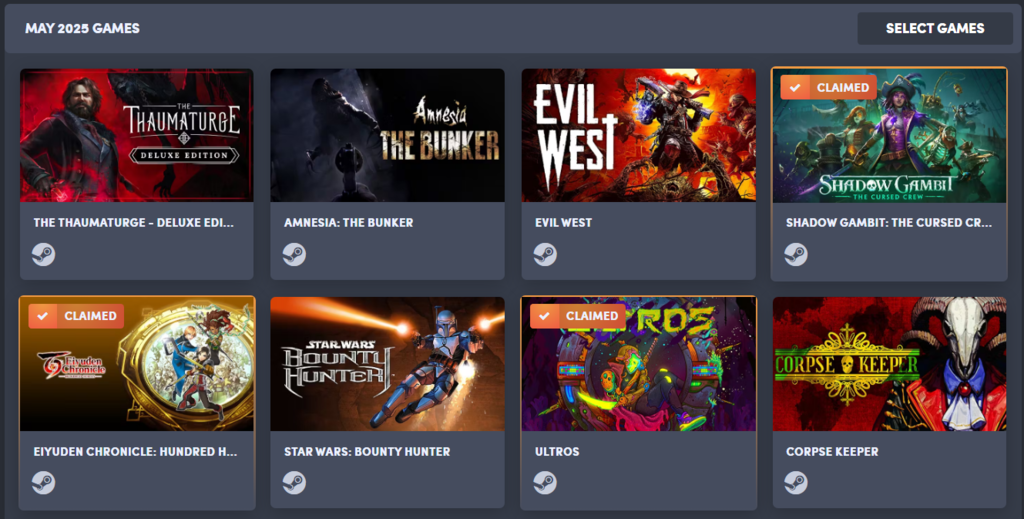Image resolution: width=1024 pixels, height=519 pixels.
Task: Click the Claimed checkmark badge on Shadow Gambit
Action: (829, 87)
